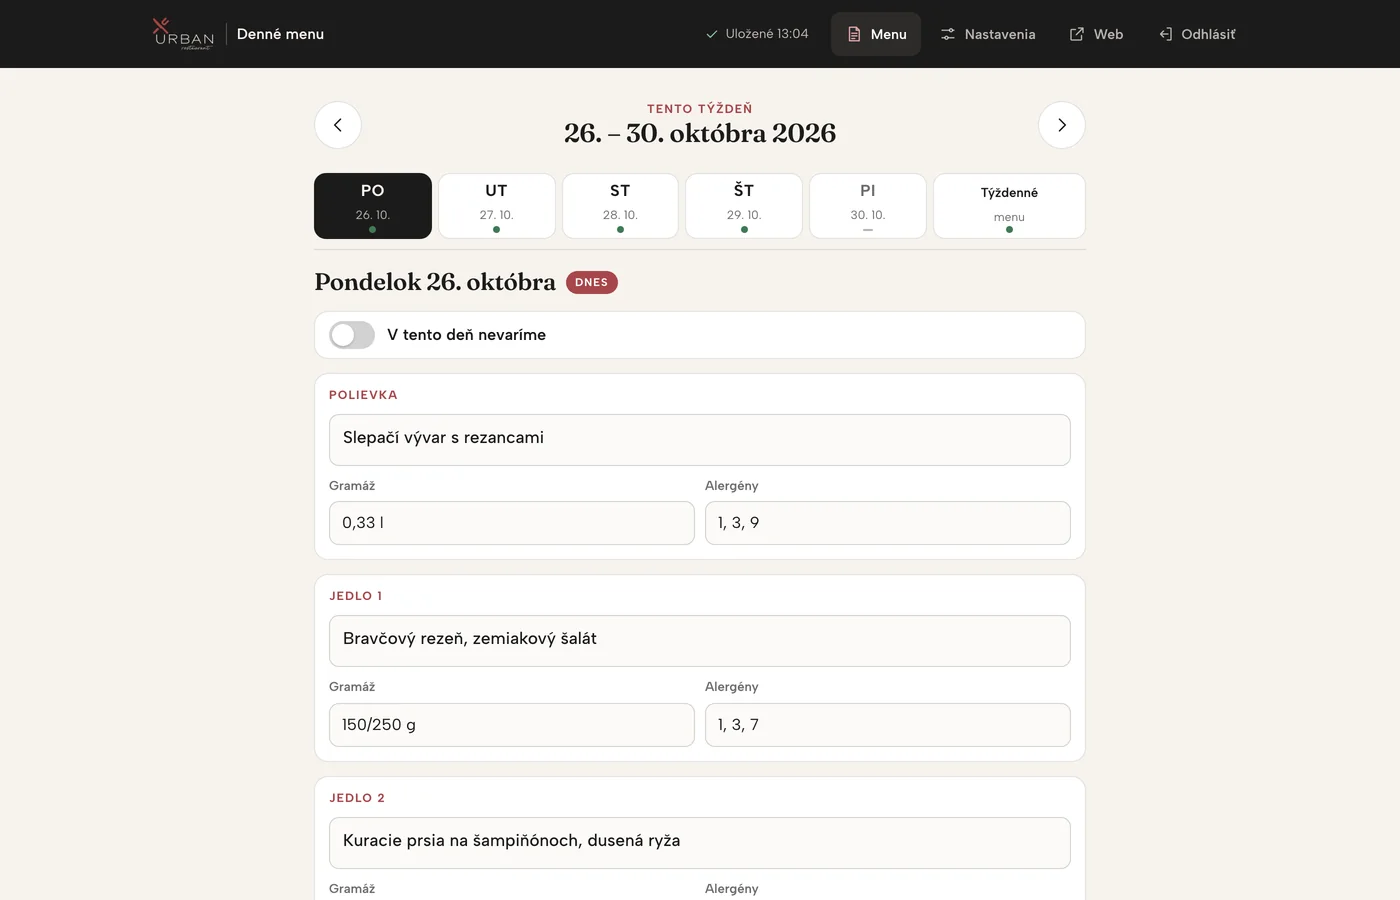
Task: Open the Týždenné menu tab
Action: tap(1009, 206)
